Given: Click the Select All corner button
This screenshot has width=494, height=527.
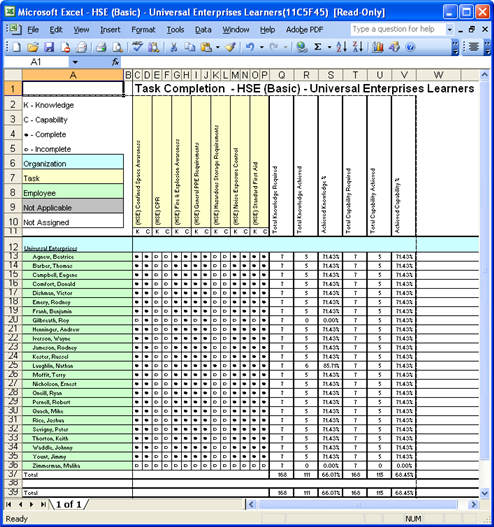Looking at the screenshot, I should tap(13, 75).
